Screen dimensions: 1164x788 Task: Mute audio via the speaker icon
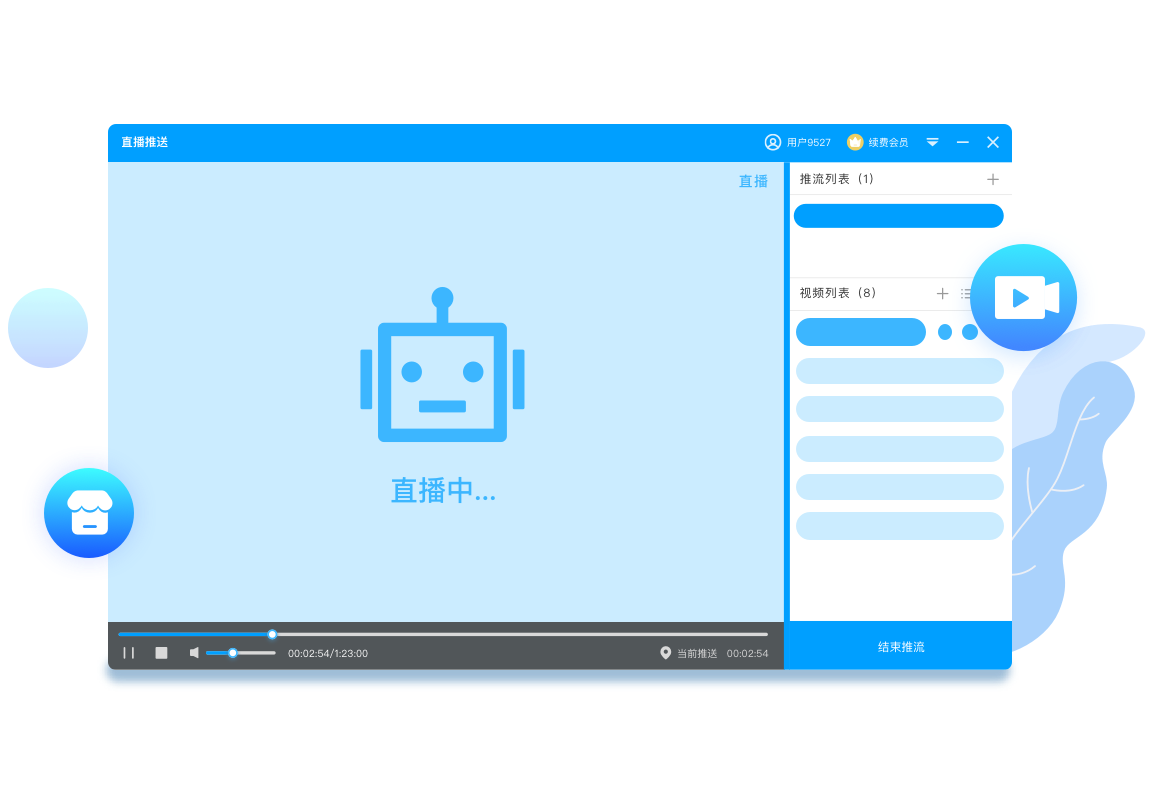click(194, 653)
